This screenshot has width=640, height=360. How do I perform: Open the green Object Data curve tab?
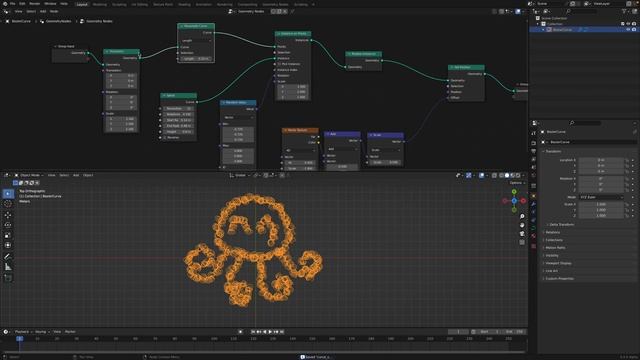click(533, 228)
